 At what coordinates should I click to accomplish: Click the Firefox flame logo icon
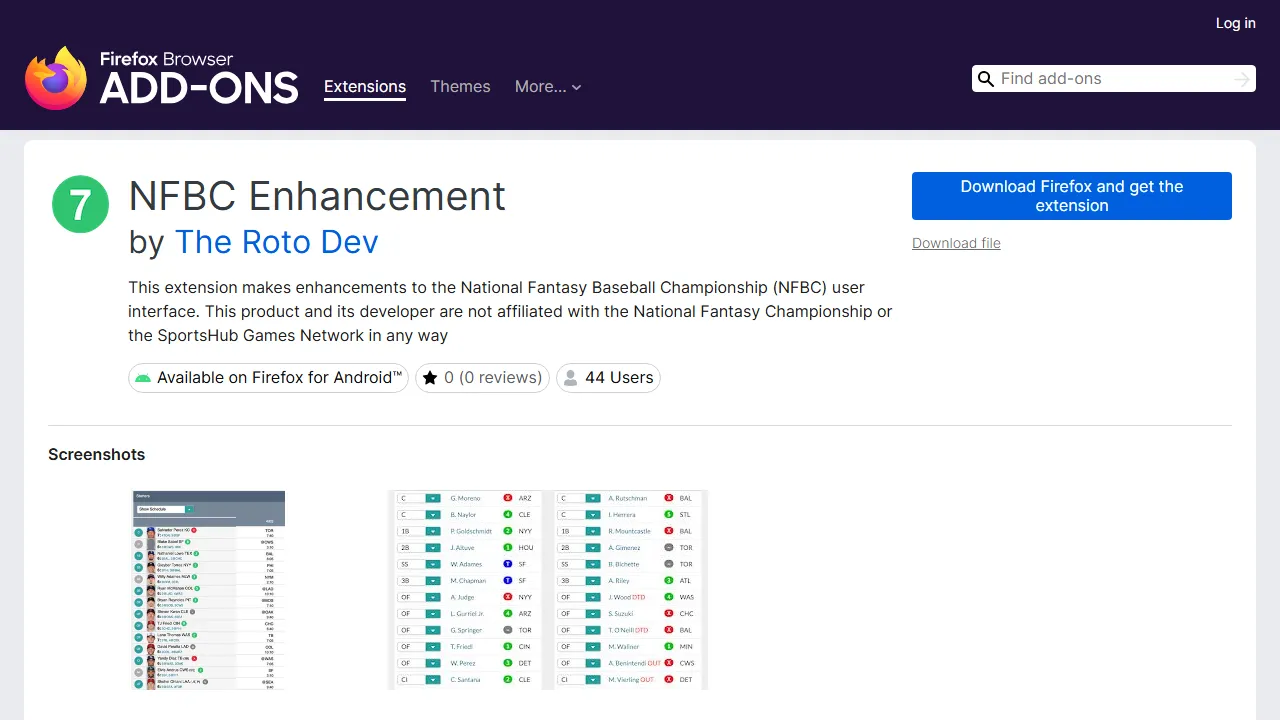click(x=56, y=78)
